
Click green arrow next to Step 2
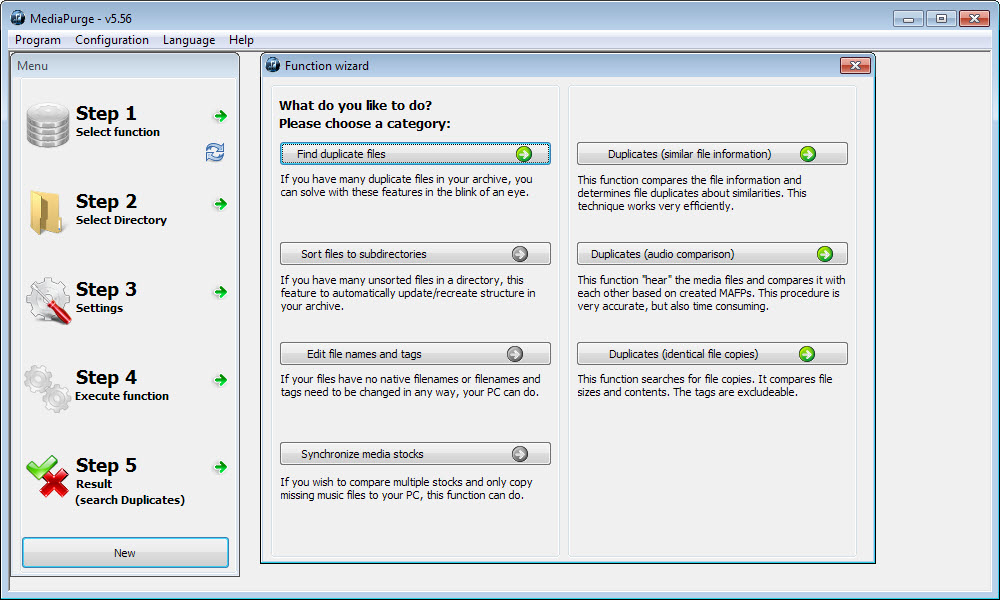[220, 204]
